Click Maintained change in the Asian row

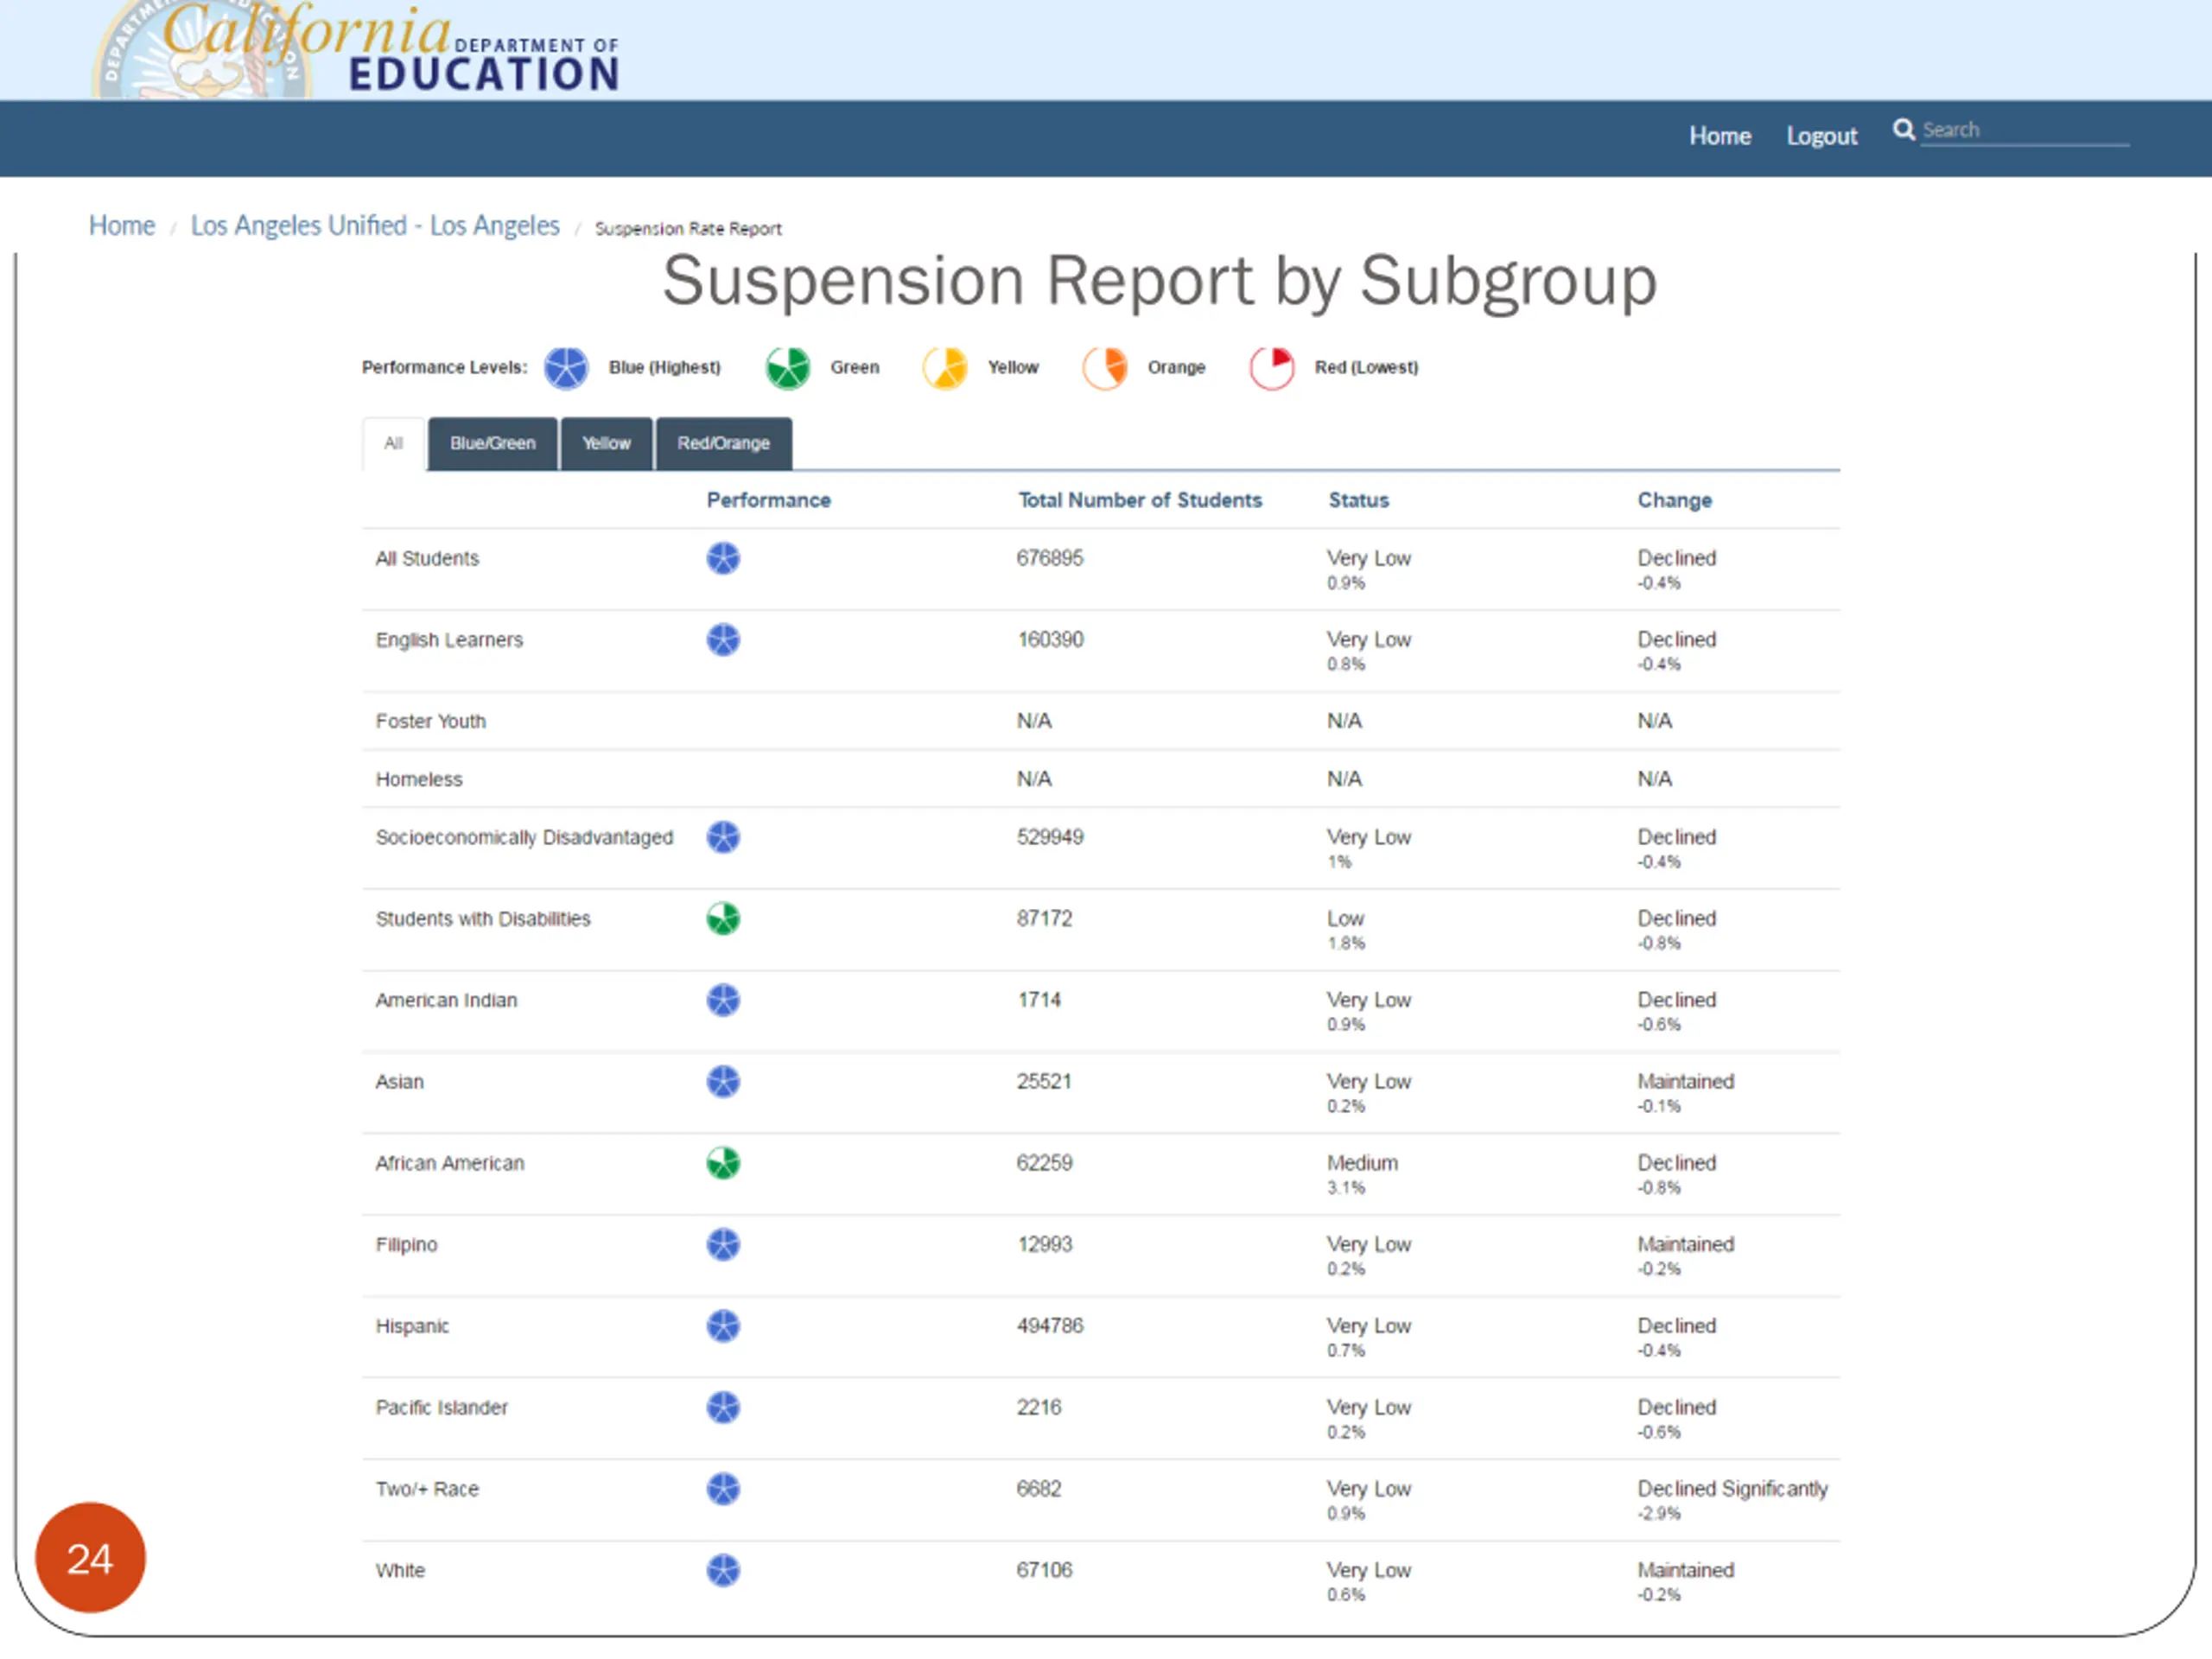(1685, 1081)
